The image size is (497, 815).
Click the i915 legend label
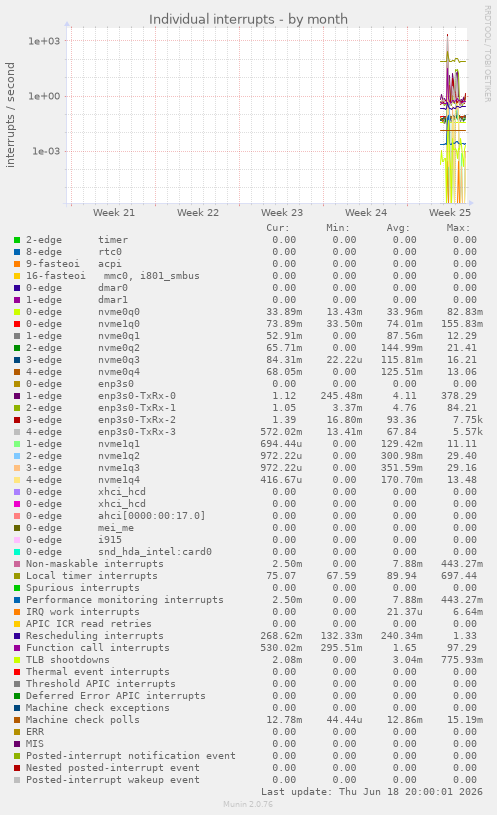110,540
